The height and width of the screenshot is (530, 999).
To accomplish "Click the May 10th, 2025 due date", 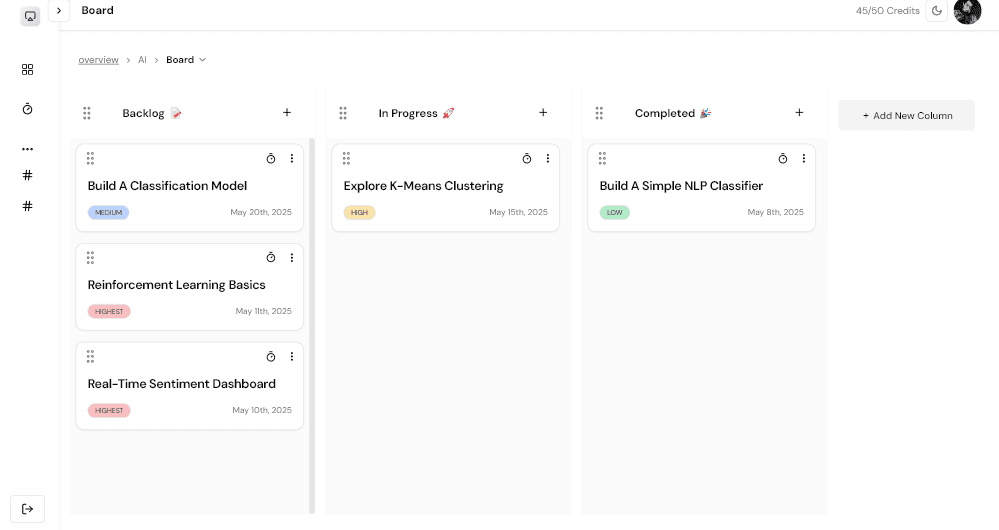I will 262,410.
